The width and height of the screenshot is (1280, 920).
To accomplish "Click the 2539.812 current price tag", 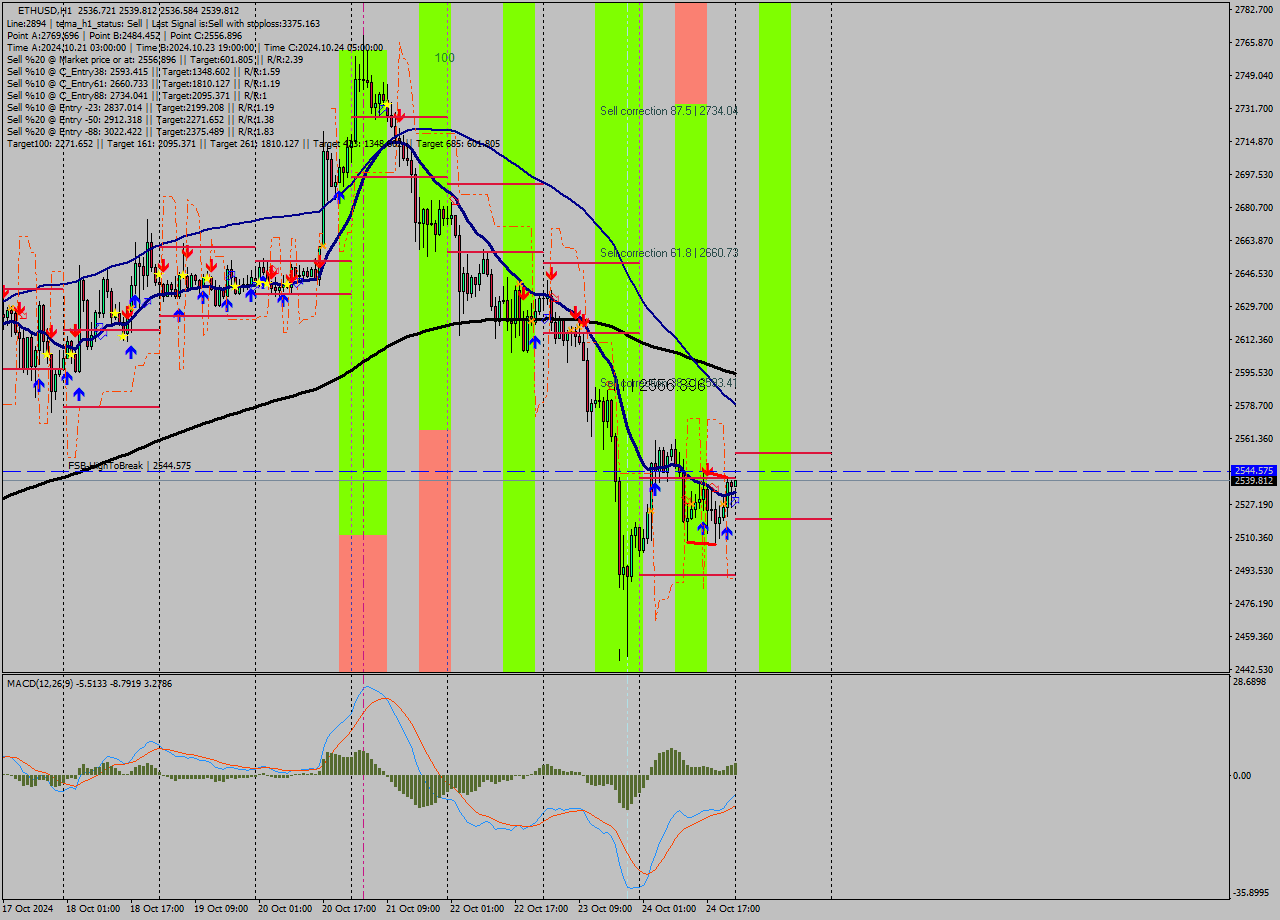I will pyautogui.click(x=1254, y=481).
